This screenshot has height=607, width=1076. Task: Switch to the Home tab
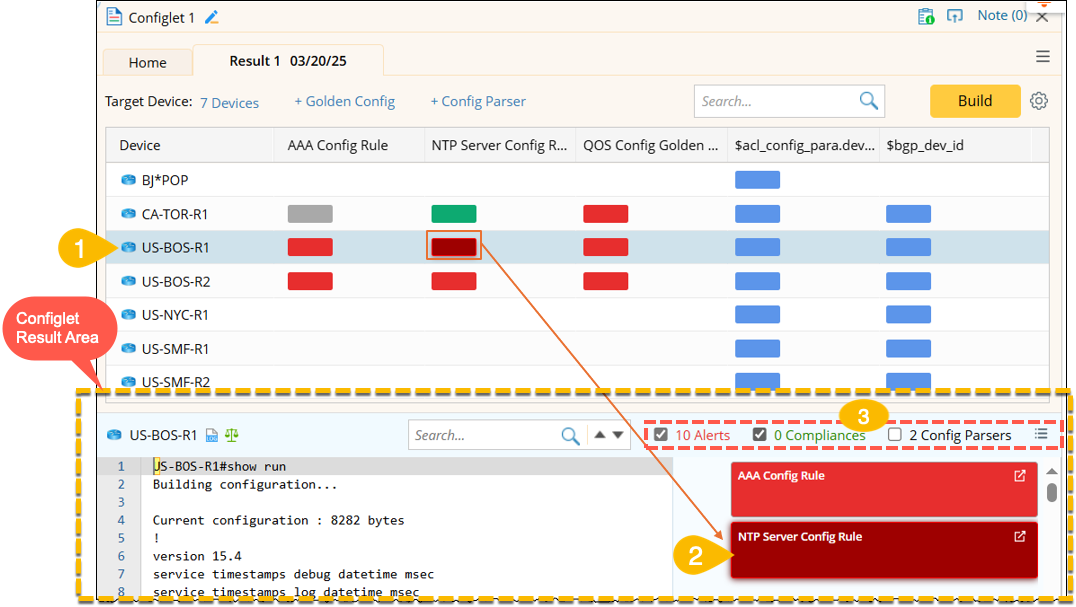(147, 62)
